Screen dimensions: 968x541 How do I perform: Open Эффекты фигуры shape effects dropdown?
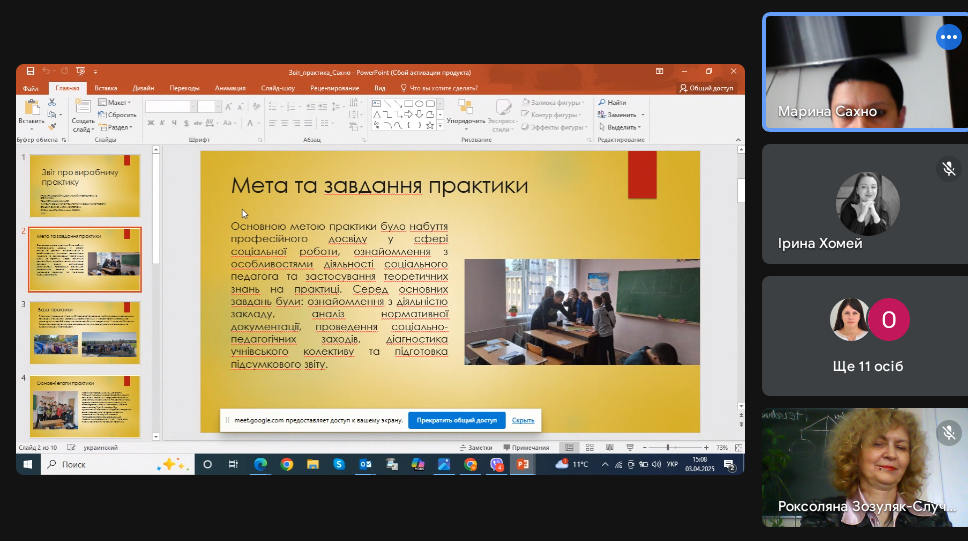[x=554, y=127]
